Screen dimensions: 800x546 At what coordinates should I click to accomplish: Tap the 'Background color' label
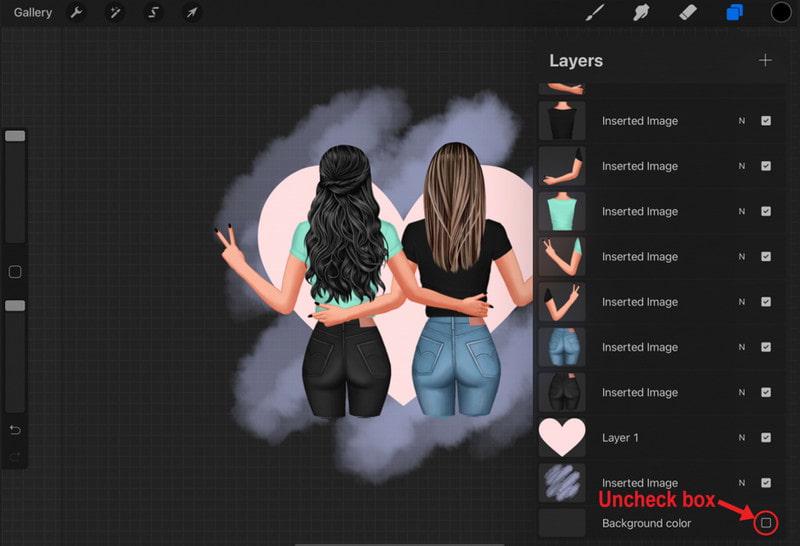pos(646,523)
